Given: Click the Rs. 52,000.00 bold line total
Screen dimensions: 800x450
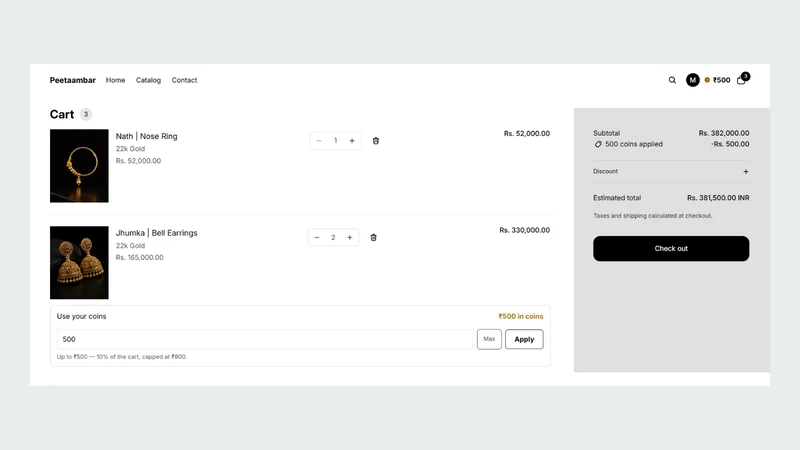Looking at the screenshot, I should (527, 134).
